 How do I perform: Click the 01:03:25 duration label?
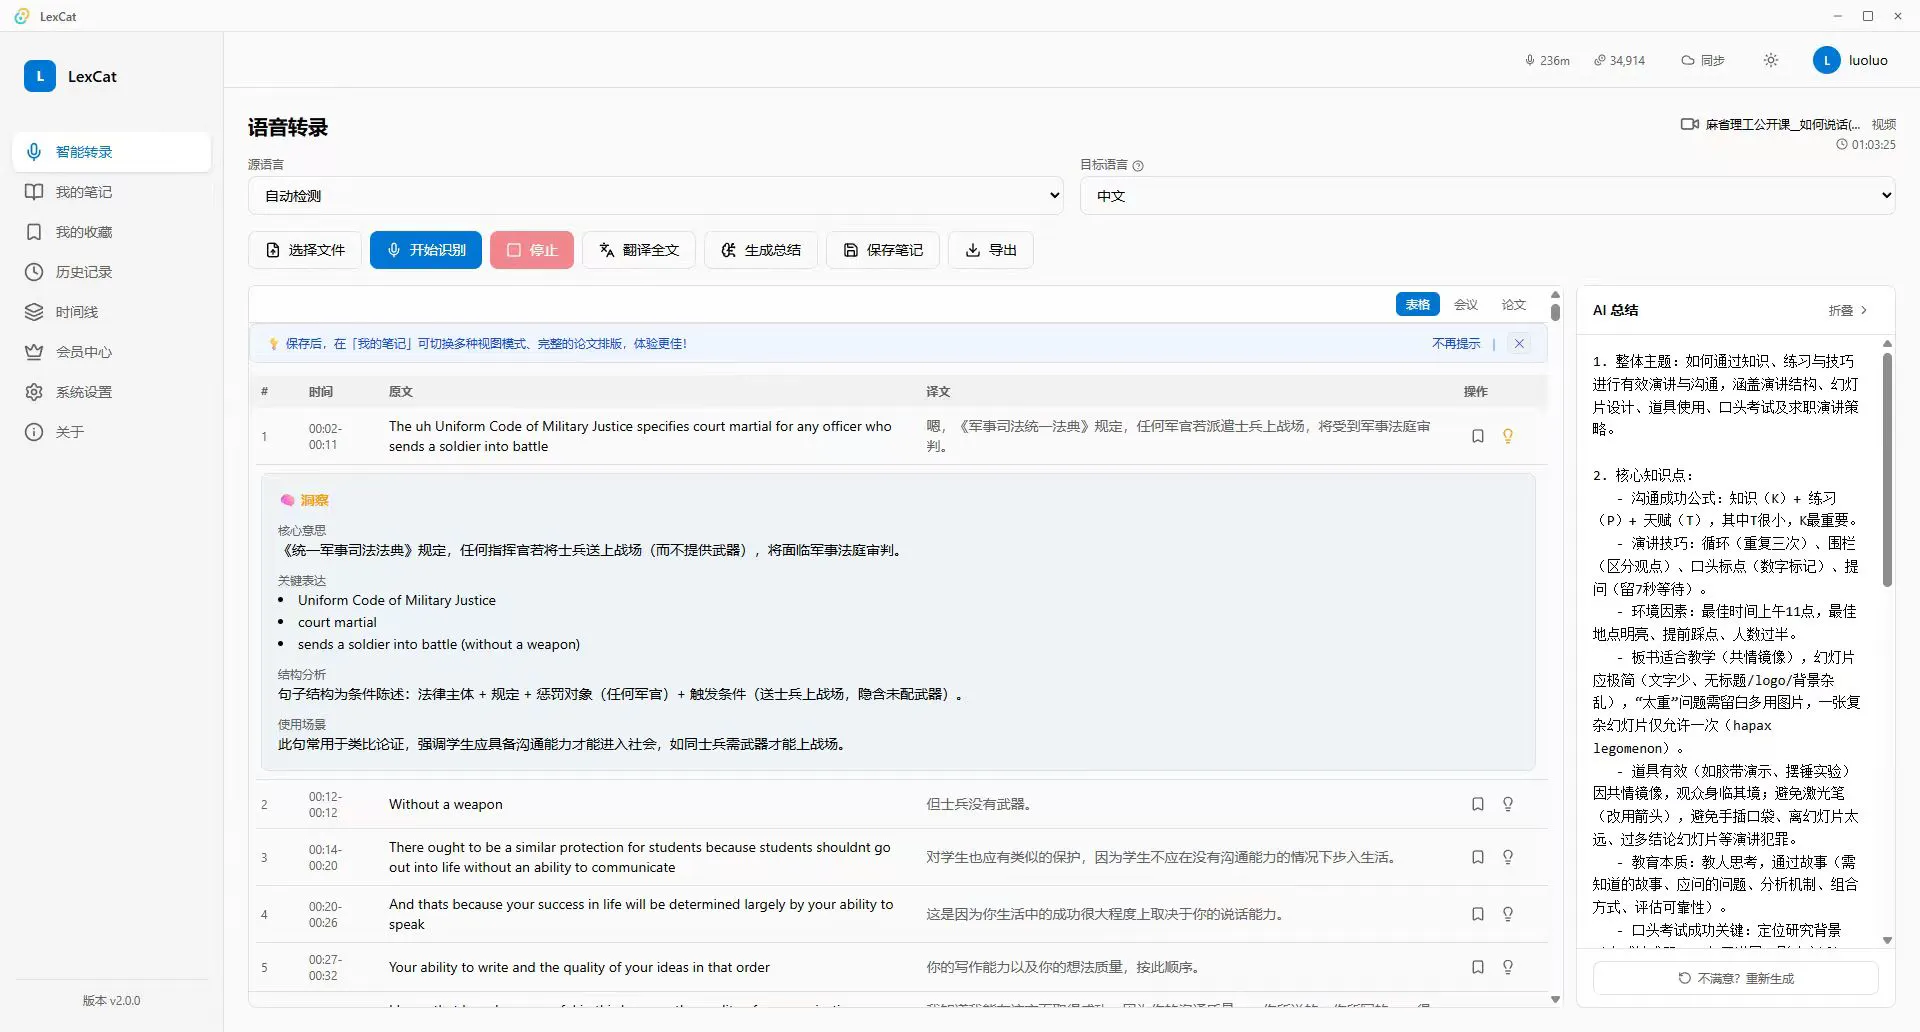[1866, 145]
